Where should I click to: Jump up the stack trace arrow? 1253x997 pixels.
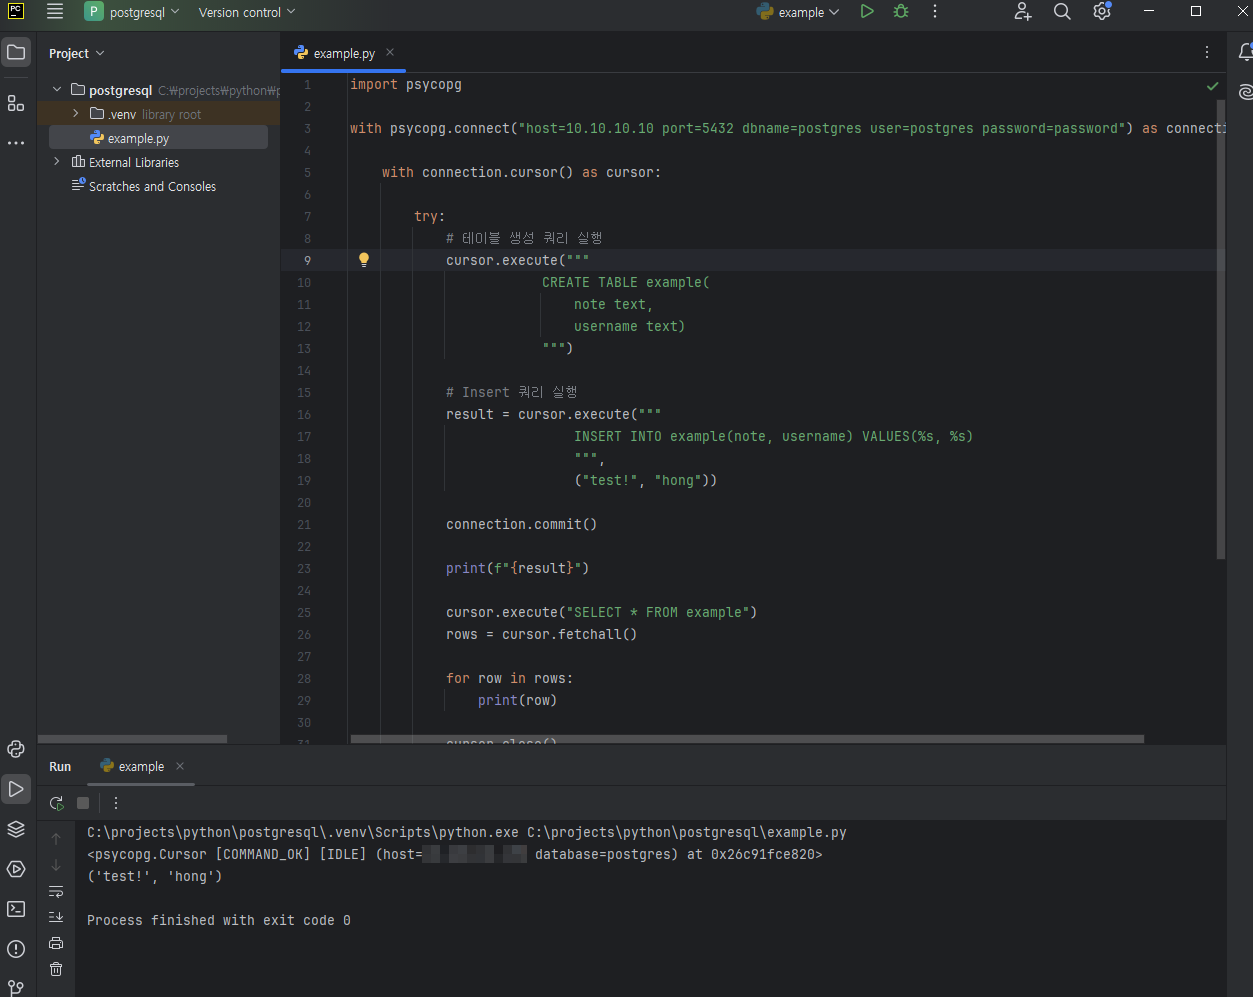point(56,839)
